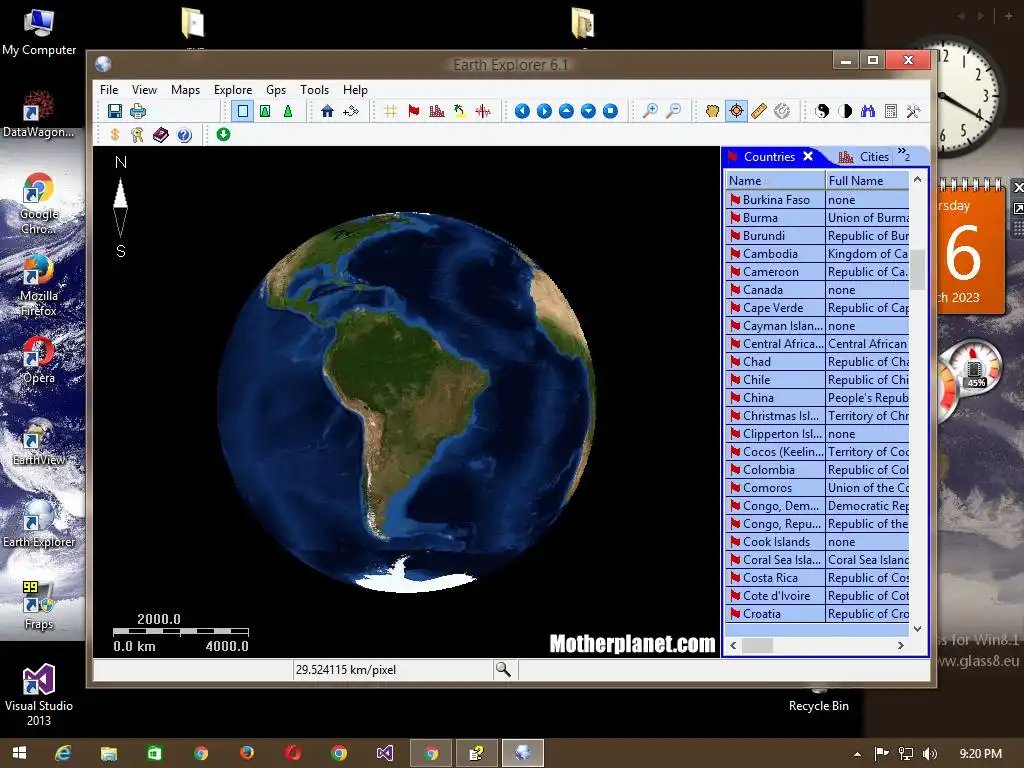Click the keys registration icon

tap(137, 135)
